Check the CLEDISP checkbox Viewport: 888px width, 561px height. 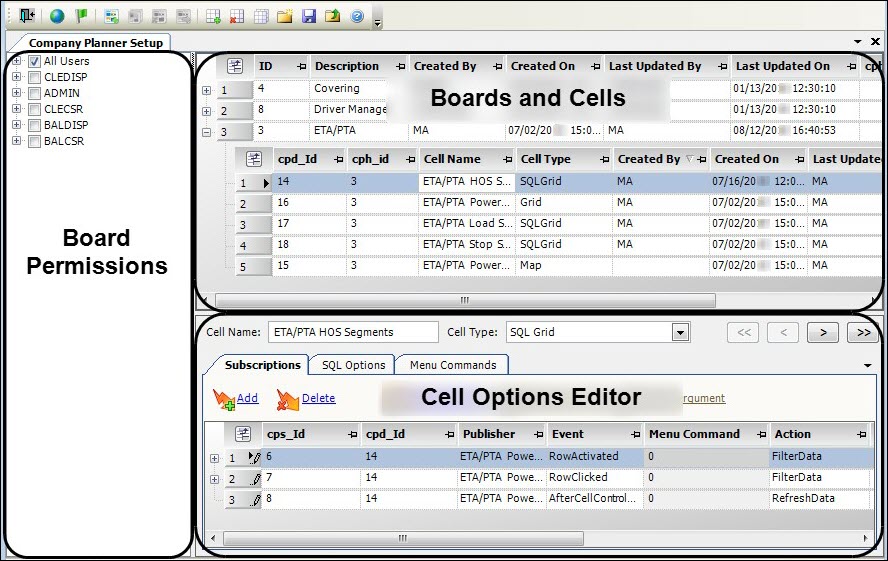click(35, 78)
